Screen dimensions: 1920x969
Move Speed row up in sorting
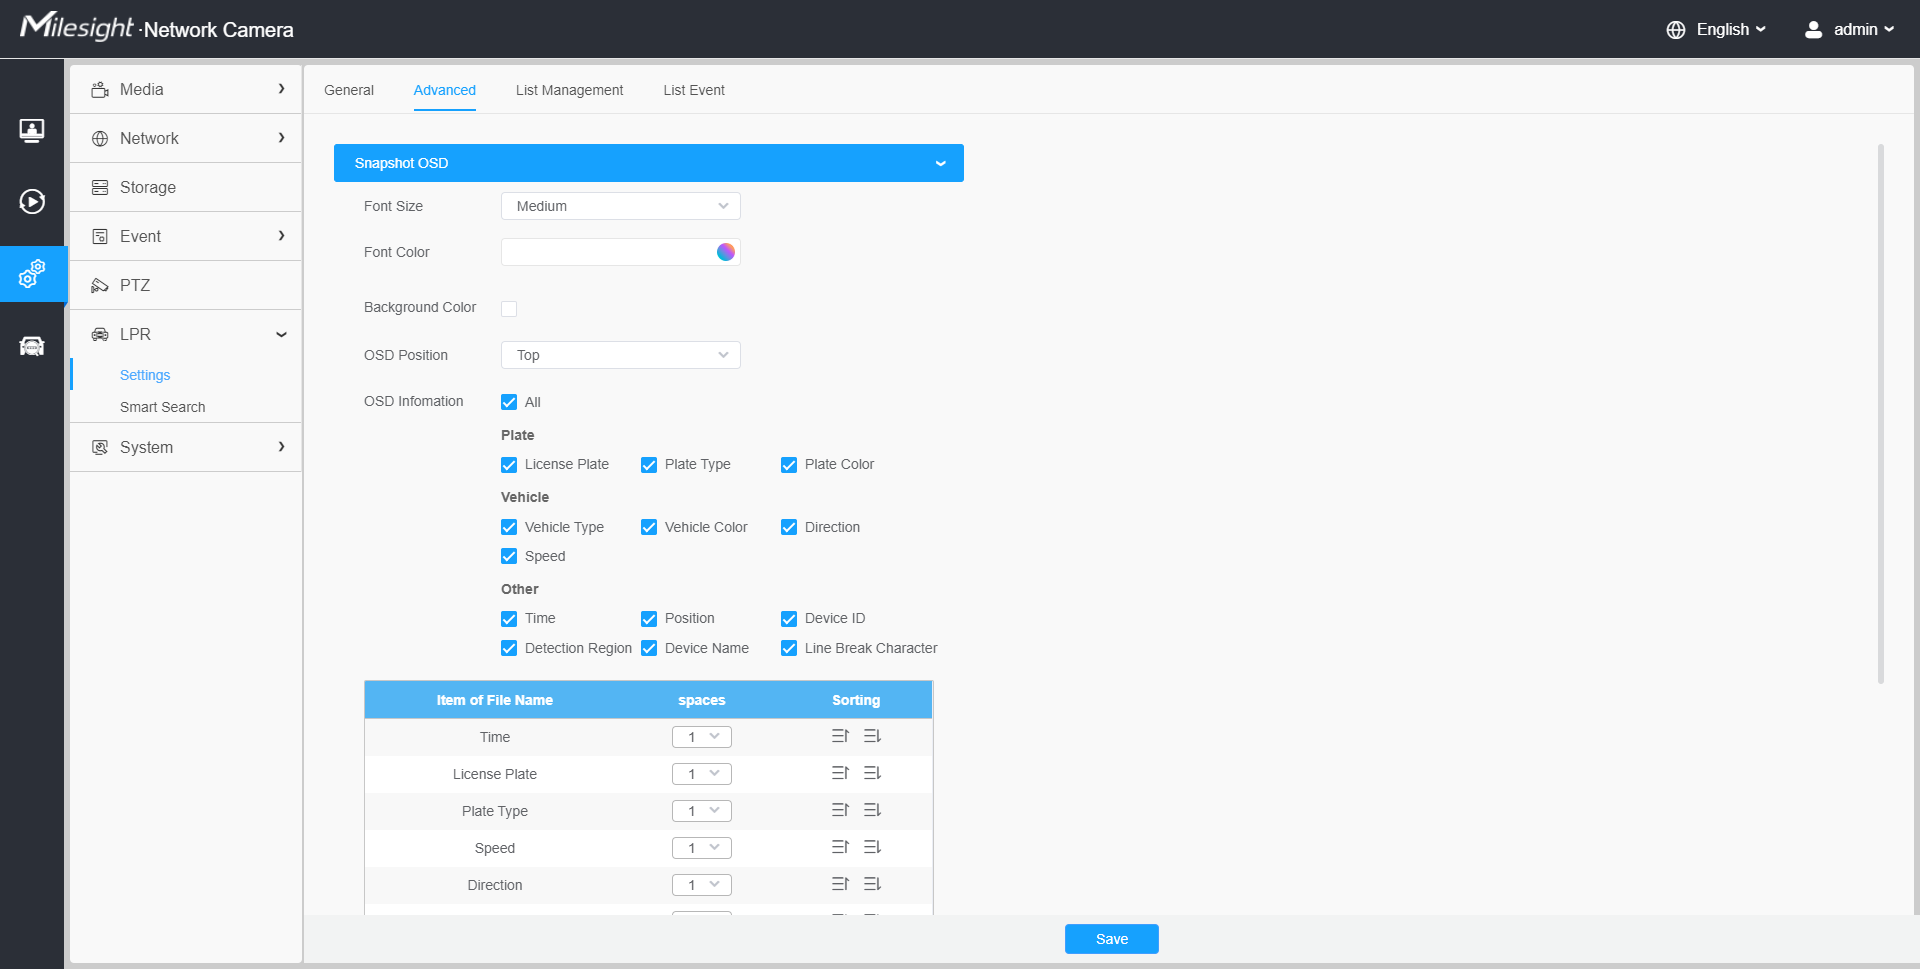[x=840, y=847]
